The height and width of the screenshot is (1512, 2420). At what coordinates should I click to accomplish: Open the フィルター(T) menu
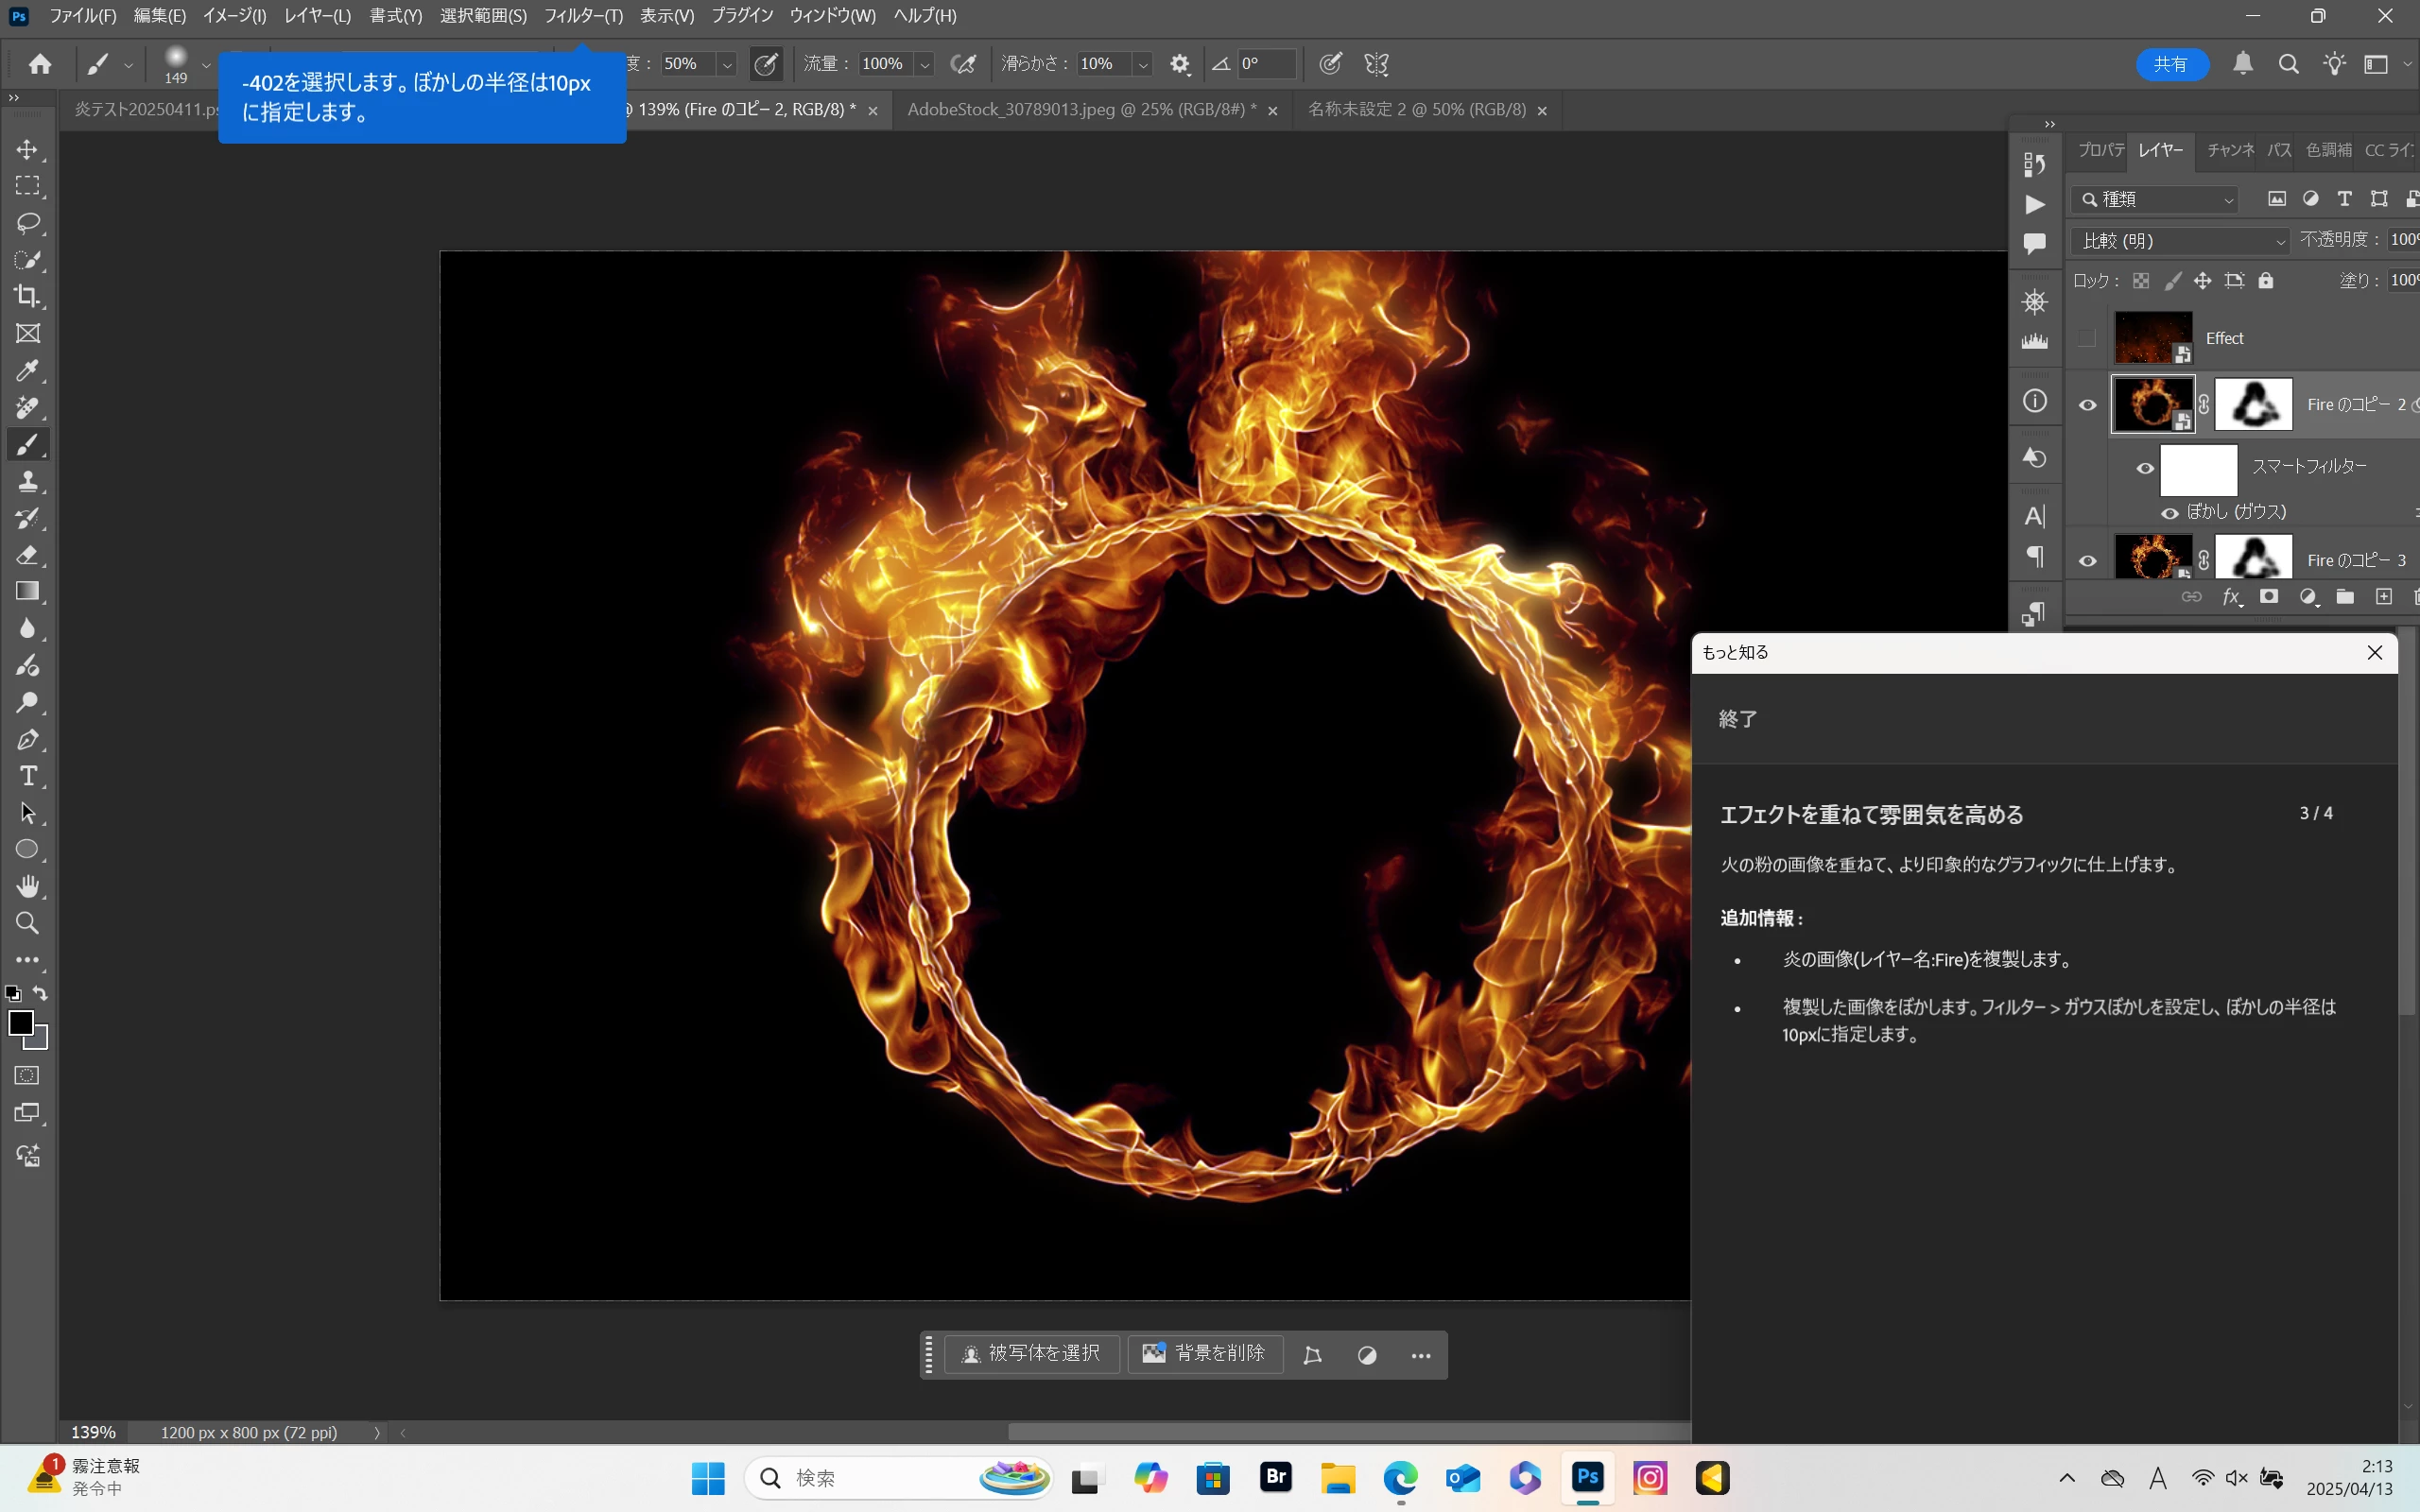pos(583,16)
